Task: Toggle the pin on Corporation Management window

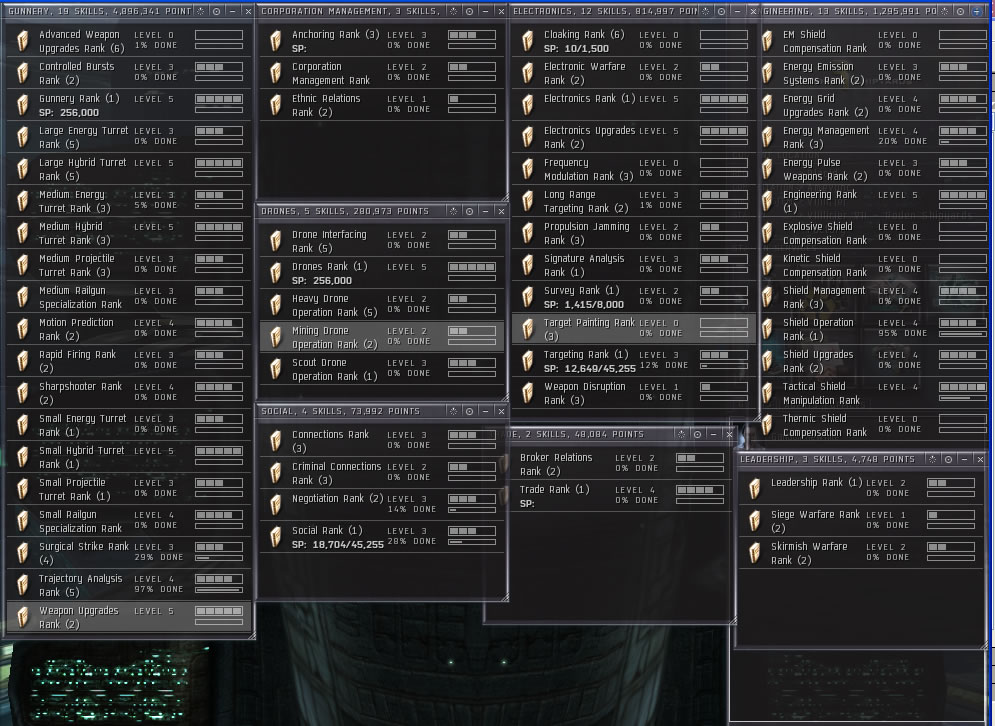Action: click(470, 11)
